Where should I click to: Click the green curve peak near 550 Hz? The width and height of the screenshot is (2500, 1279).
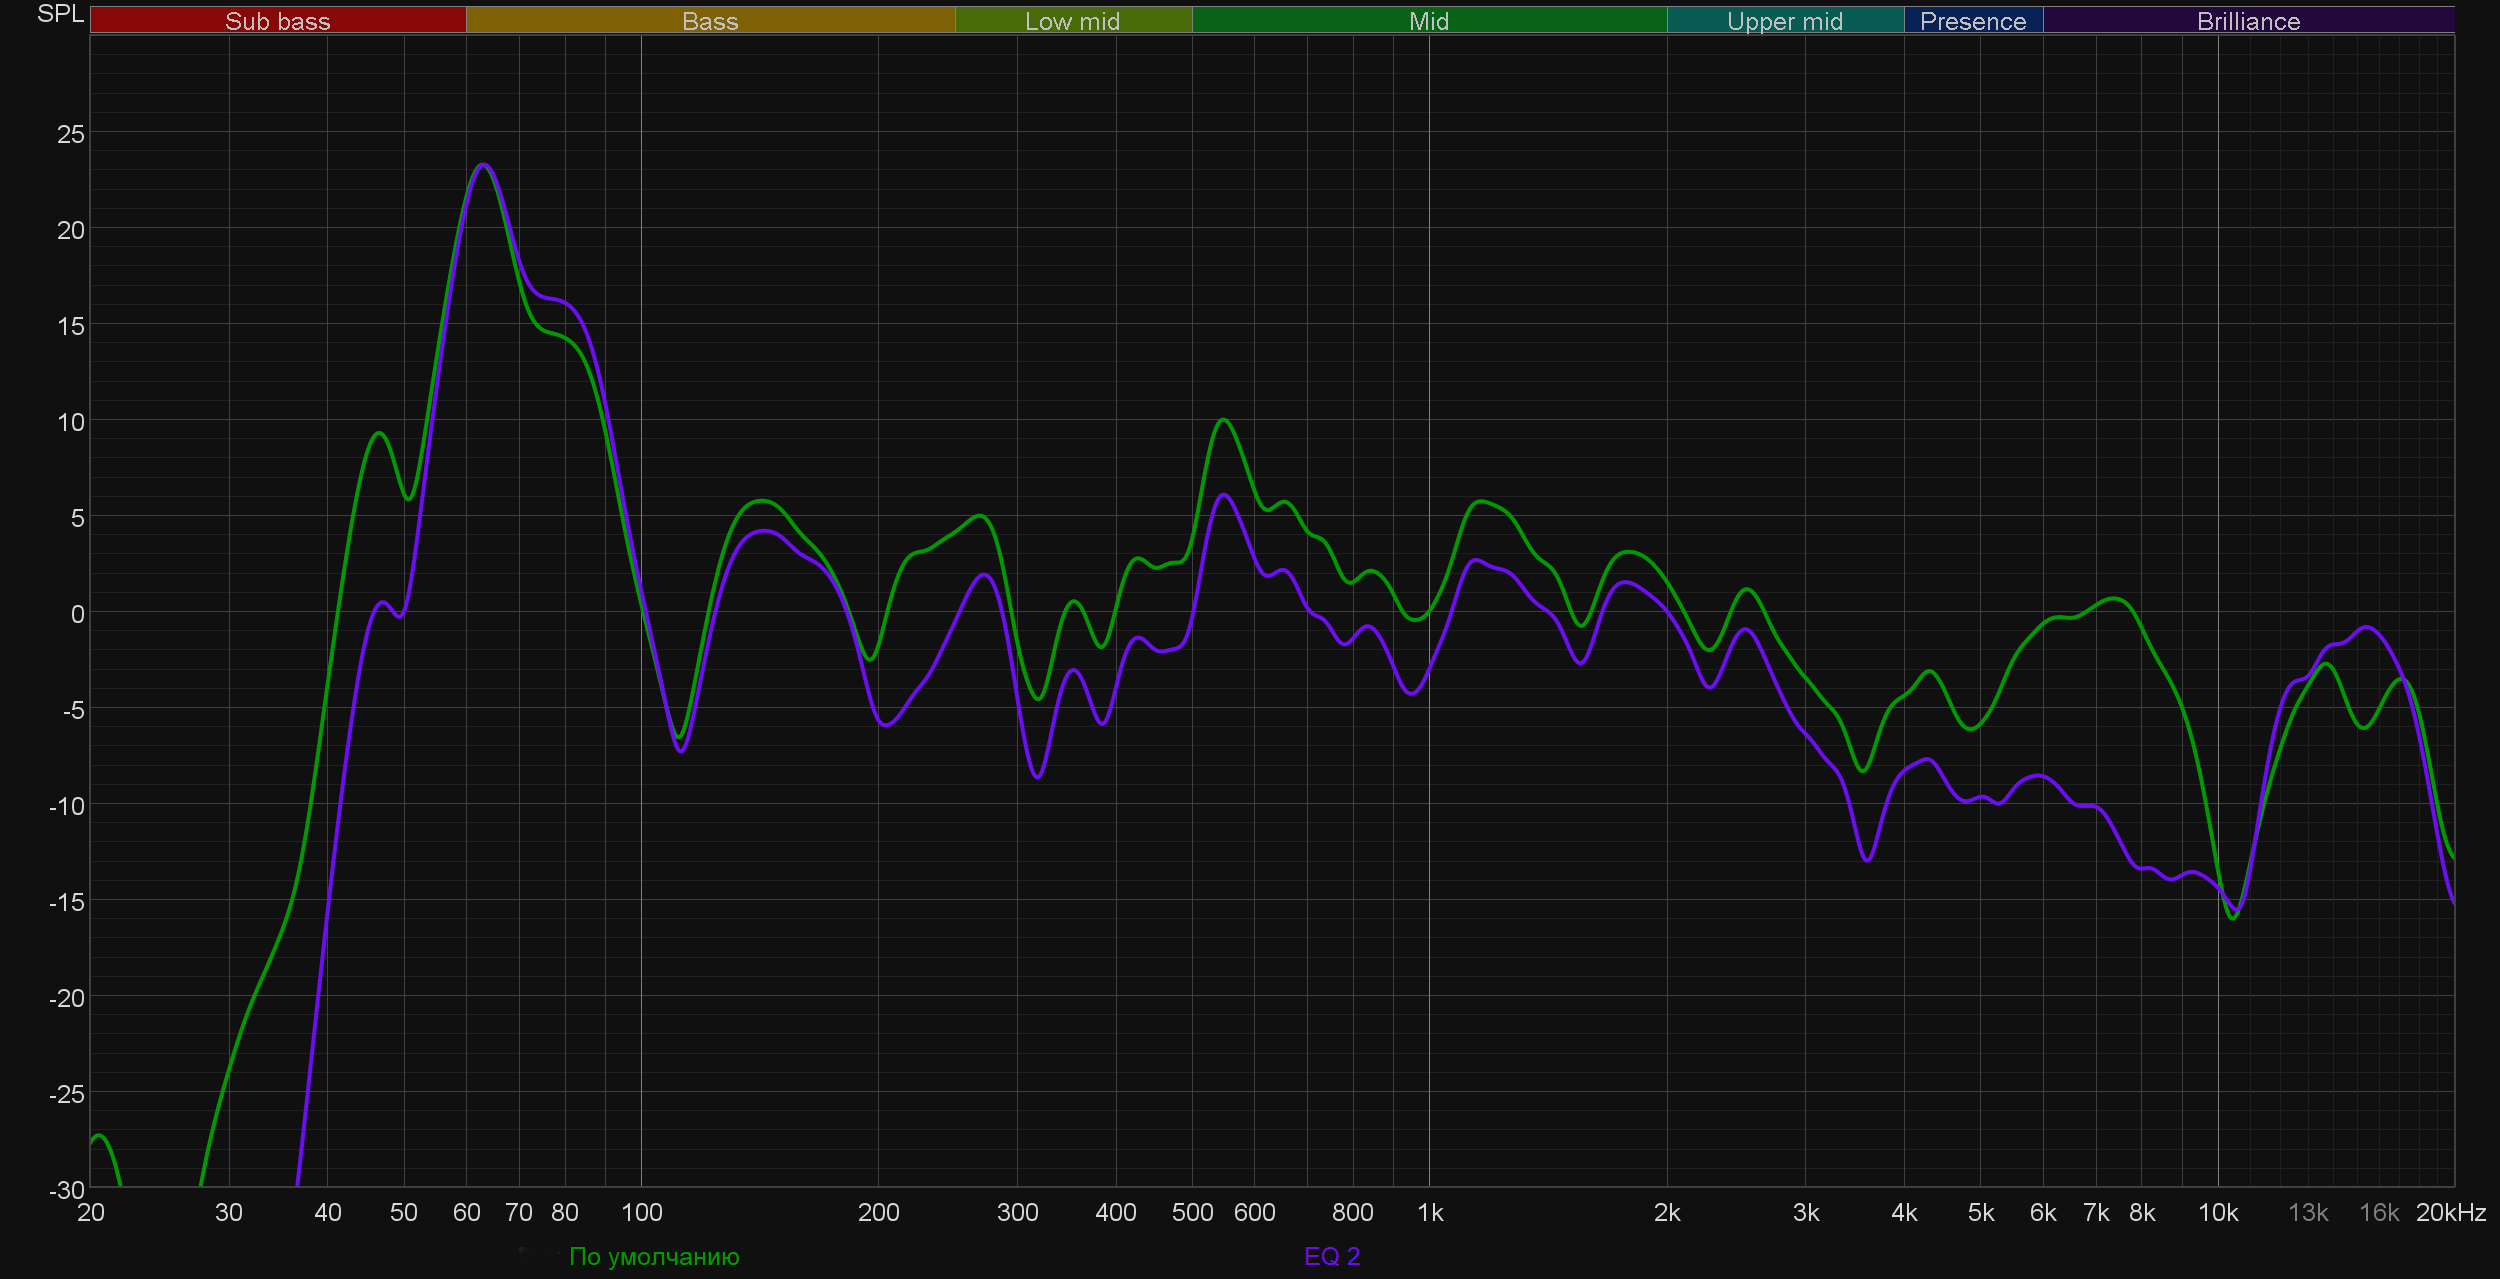tap(1223, 420)
